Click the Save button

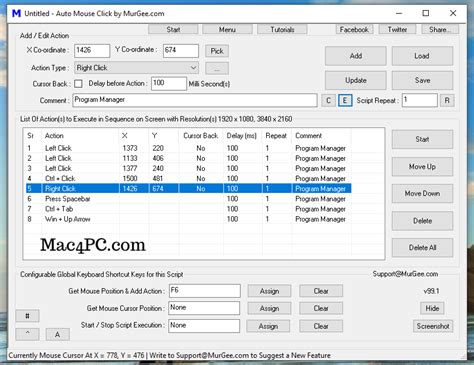pyautogui.click(x=422, y=80)
